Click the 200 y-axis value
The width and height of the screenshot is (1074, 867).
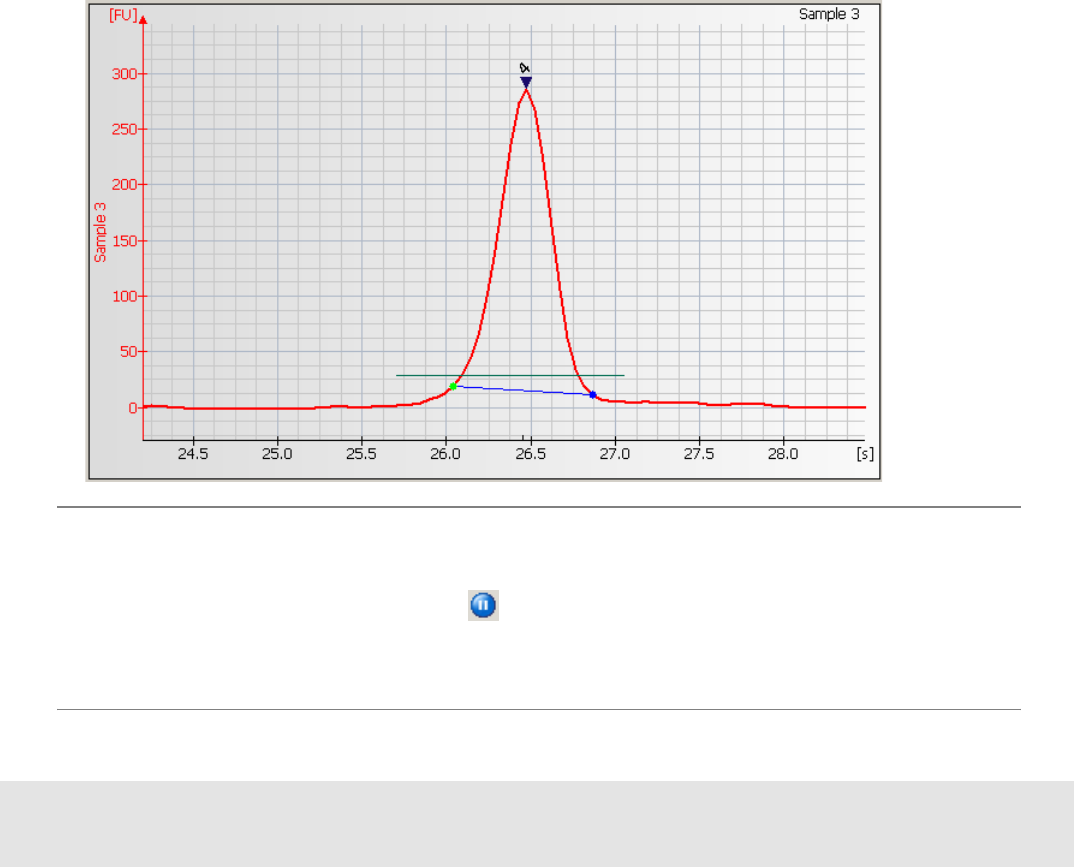[x=124, y=185]
